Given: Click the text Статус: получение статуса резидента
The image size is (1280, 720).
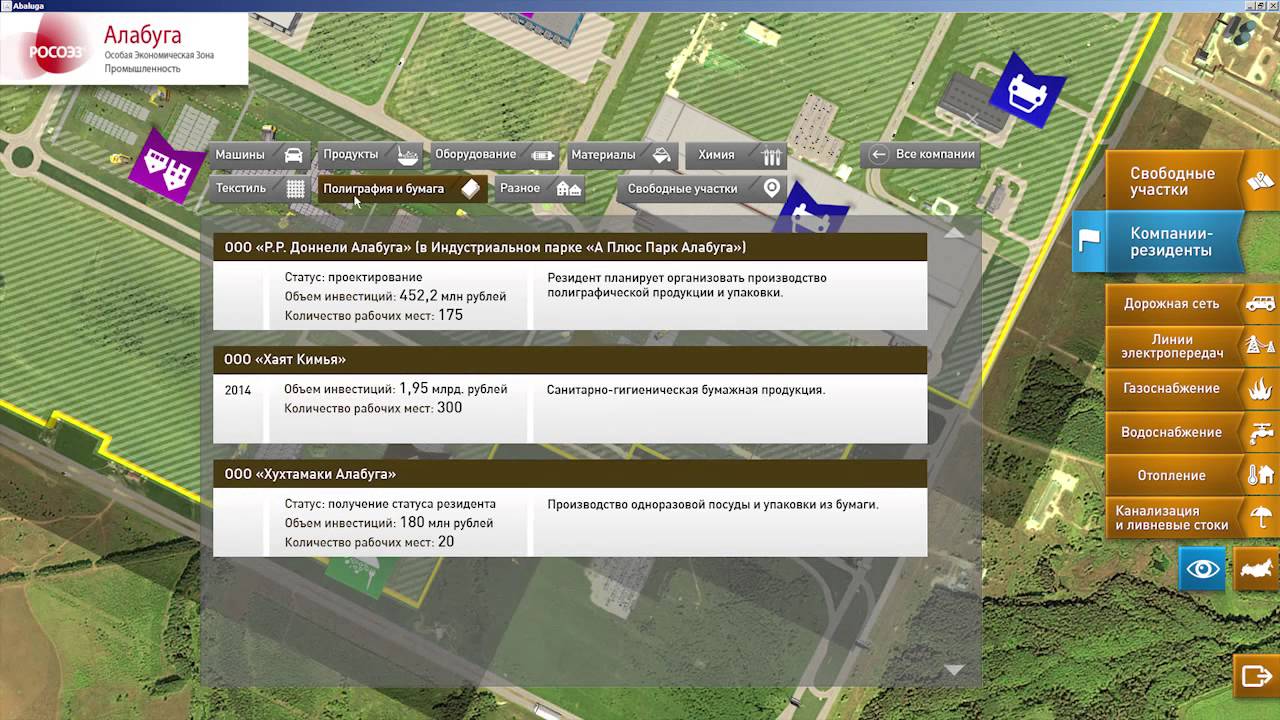Looking at the screenshot, I should tap(390, 504).
